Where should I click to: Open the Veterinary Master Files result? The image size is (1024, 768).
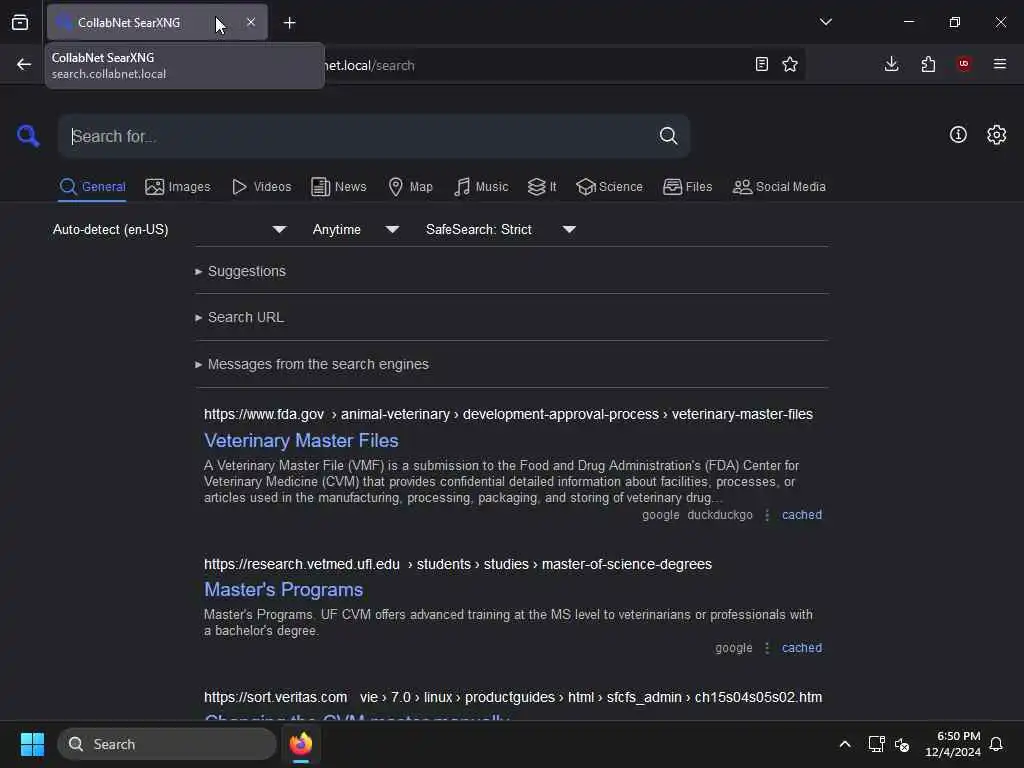click(x=301, y=441)
